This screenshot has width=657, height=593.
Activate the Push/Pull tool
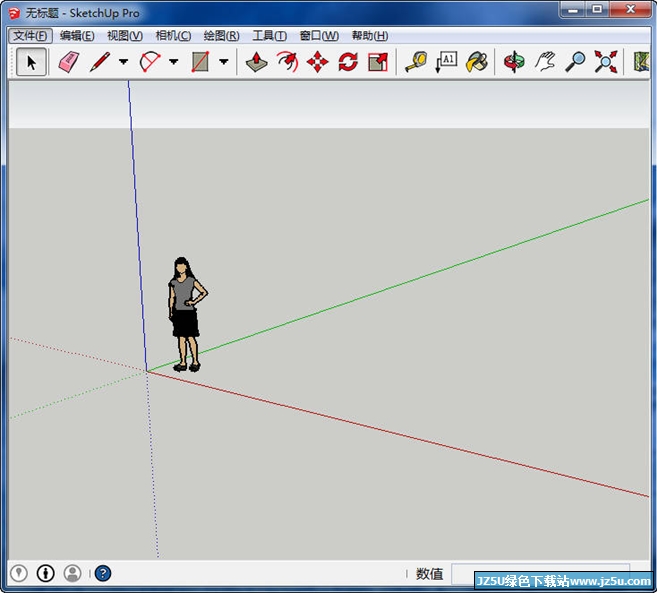pyautogui.click(x=256, y=62)
